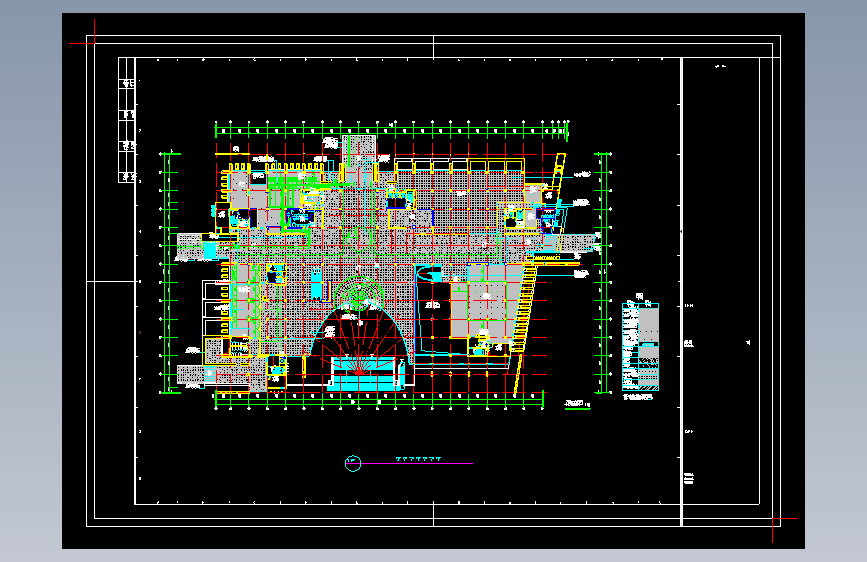Select the red crosshair at the sheet's top-left corner
The width and height of the screenshot is (867, 562).
[x=94, y=43]
